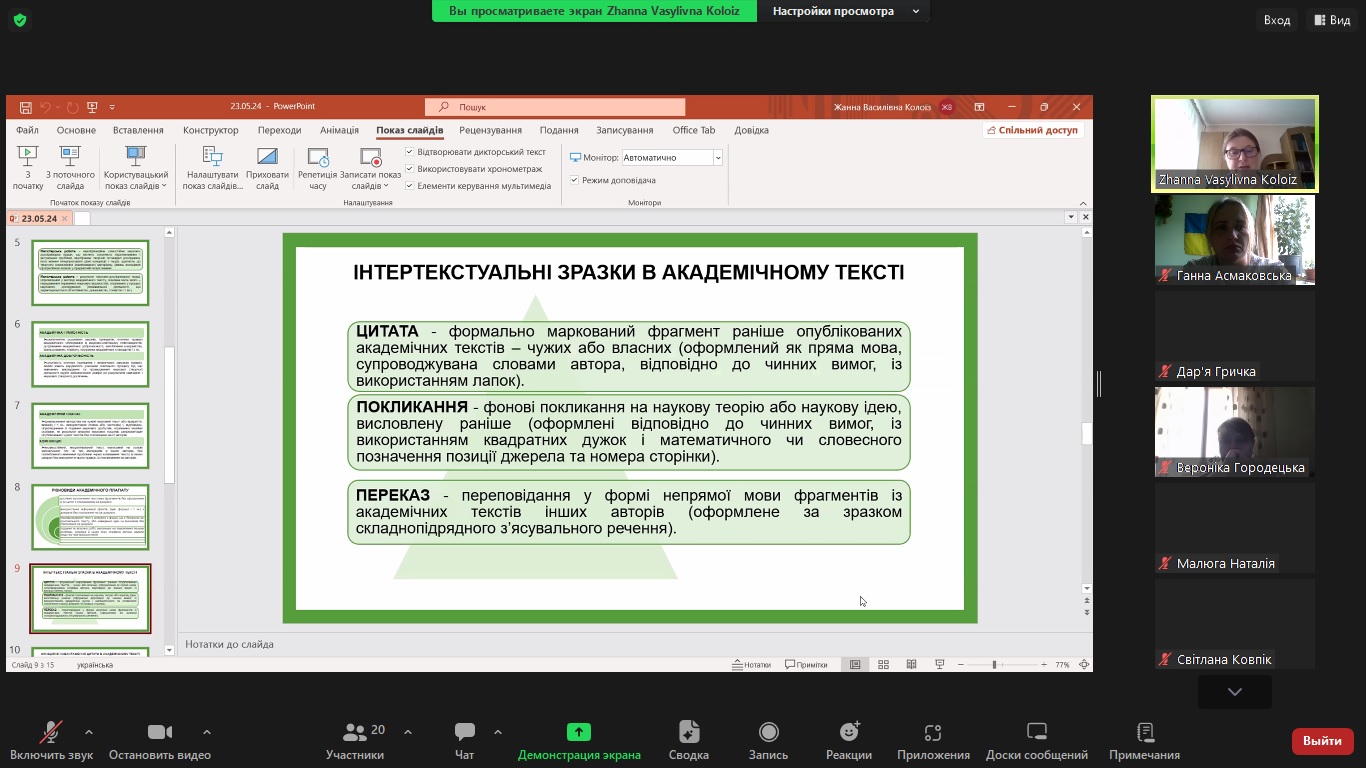Switch to Normal view icon
Image resolution: width=1366 pixels, height=768 pixels.
point(855,664)
